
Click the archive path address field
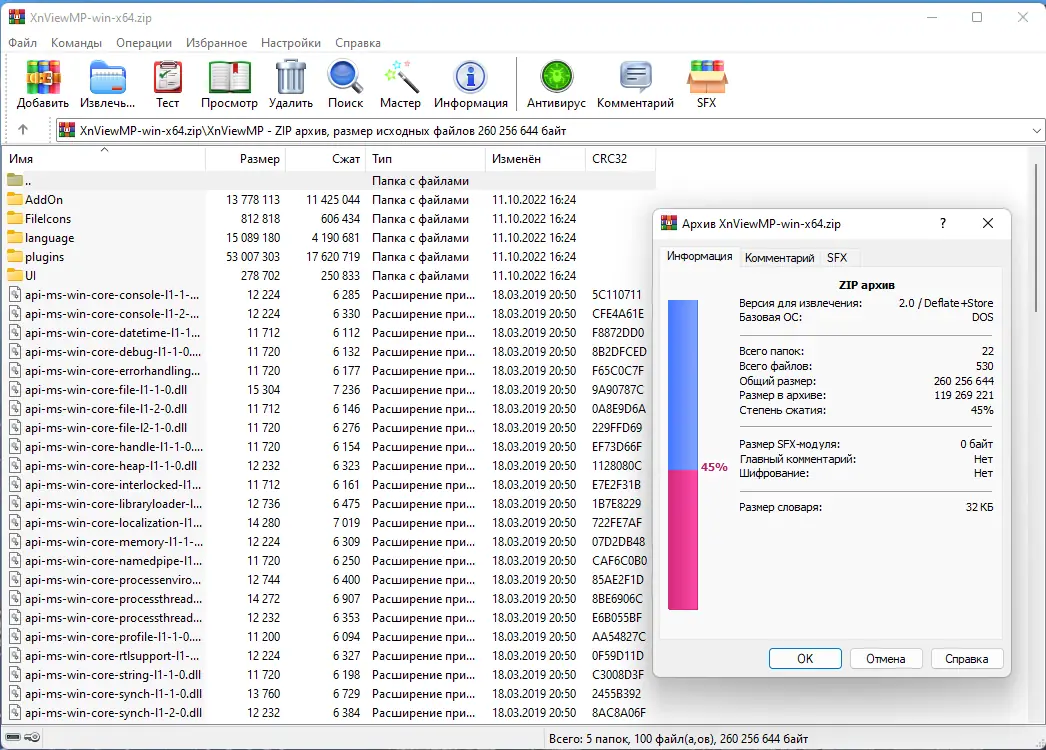pyautogui.click(x=550, y=131)
